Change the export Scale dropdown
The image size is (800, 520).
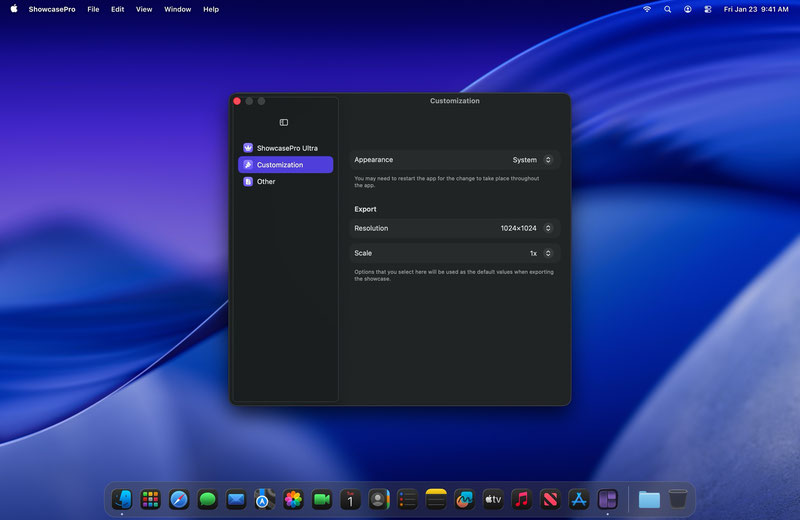(540, 253)
